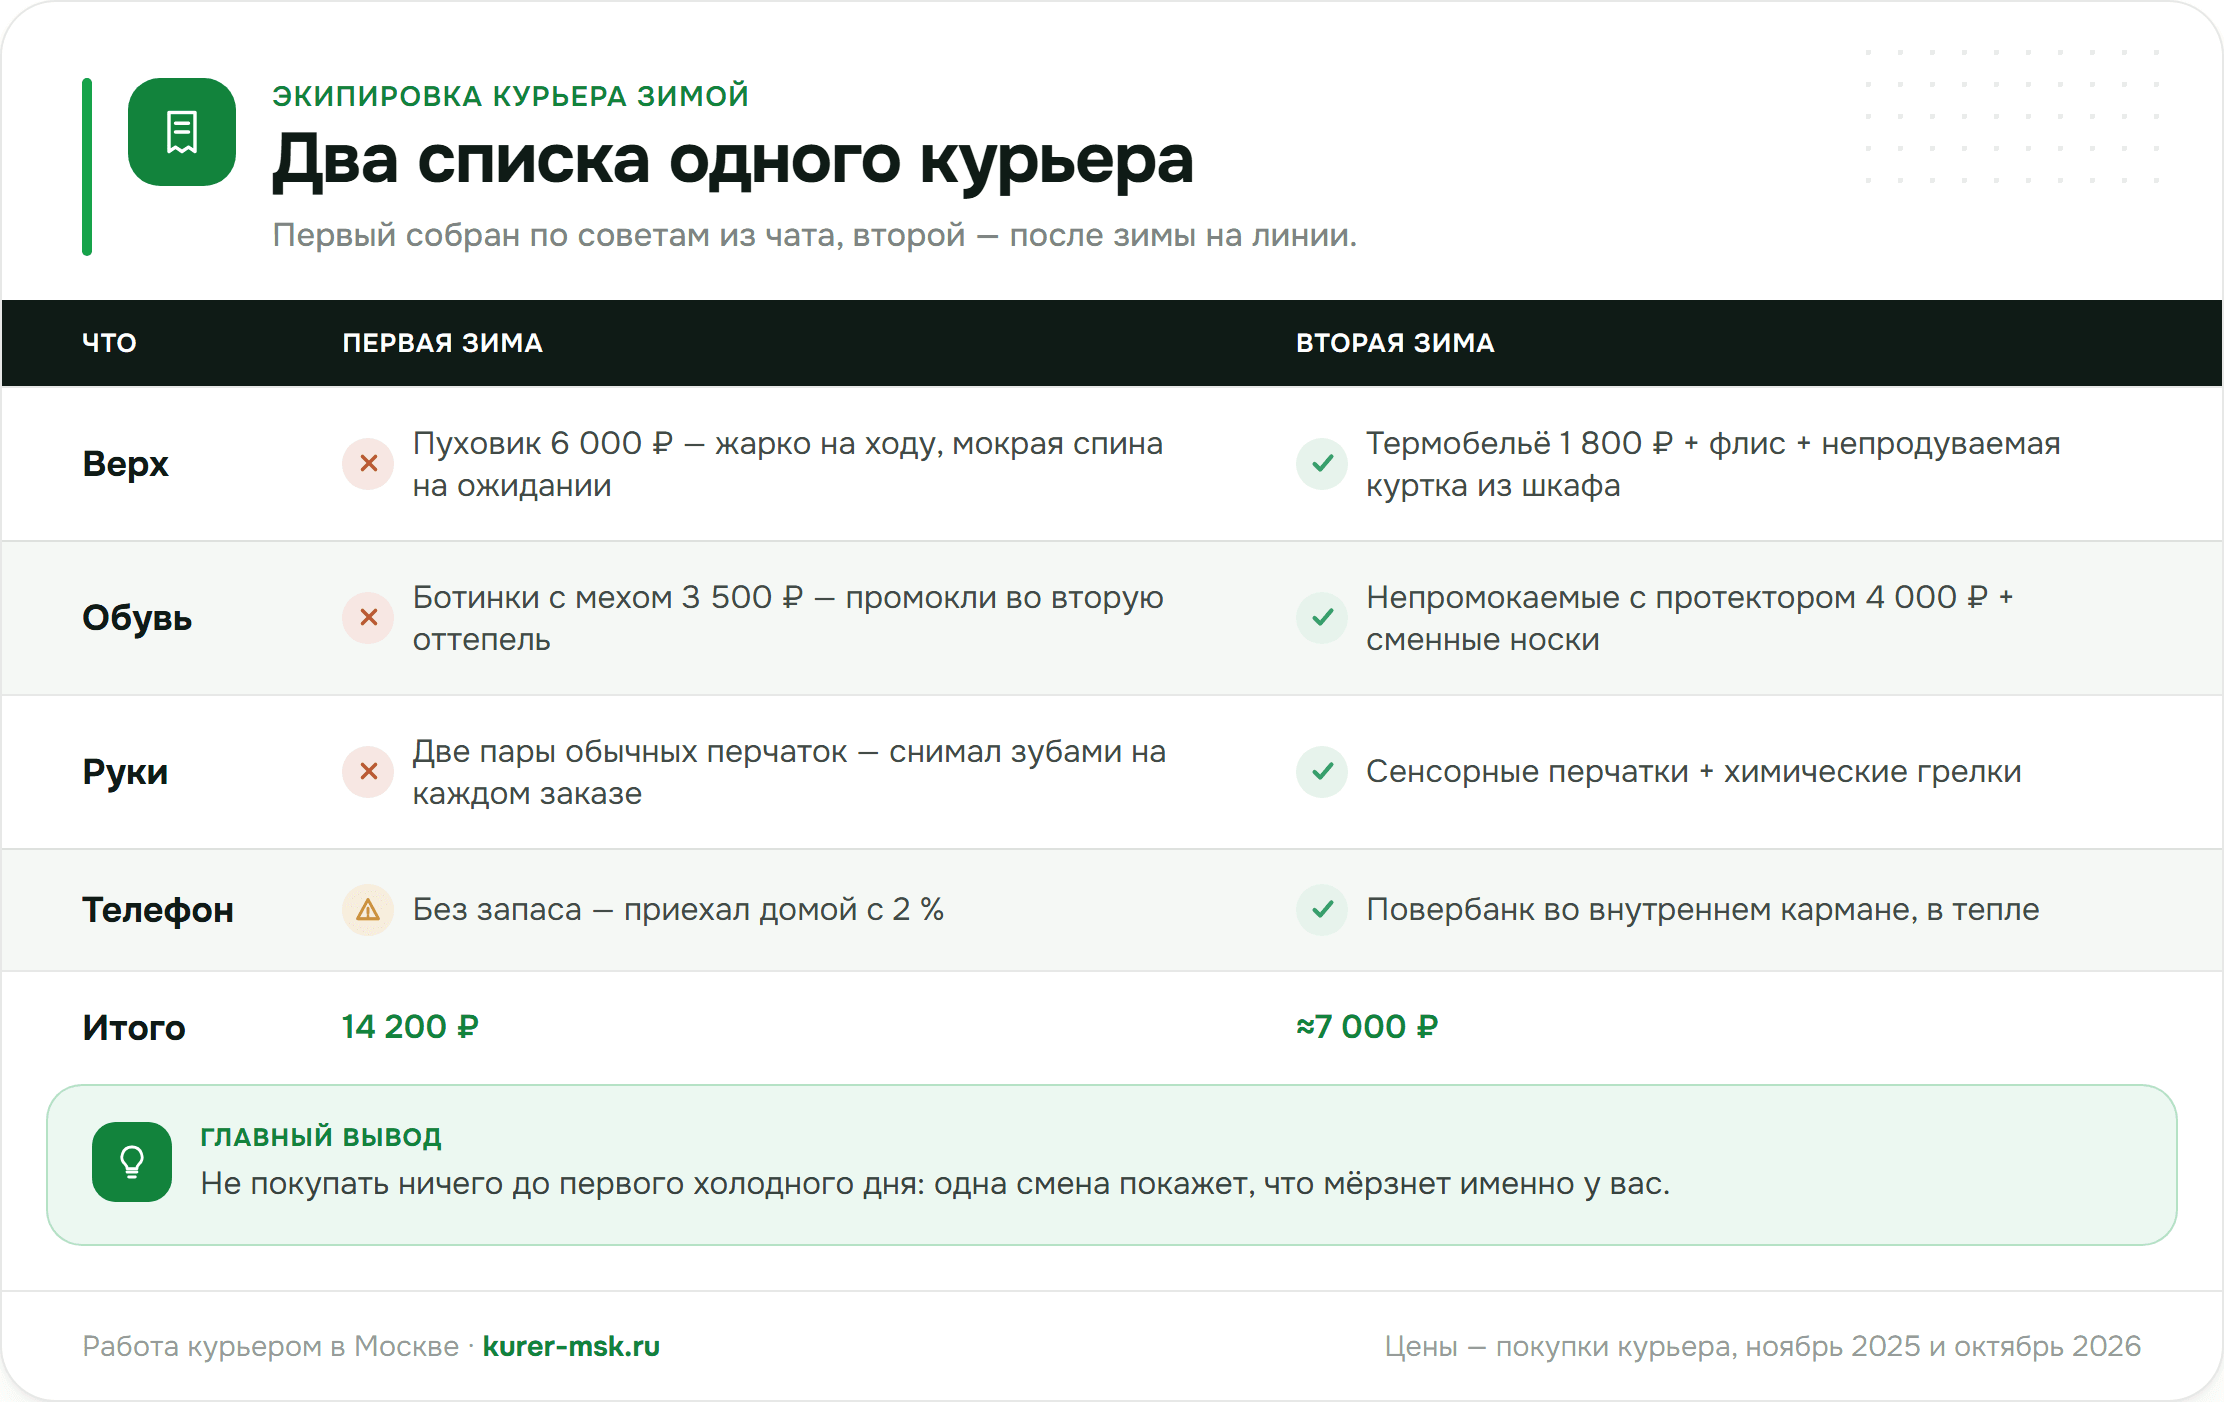Screen dimensions: 2224x1402
Task: Click Сенсорные перчатки + химические грелки text
Action: (1694, 772)
